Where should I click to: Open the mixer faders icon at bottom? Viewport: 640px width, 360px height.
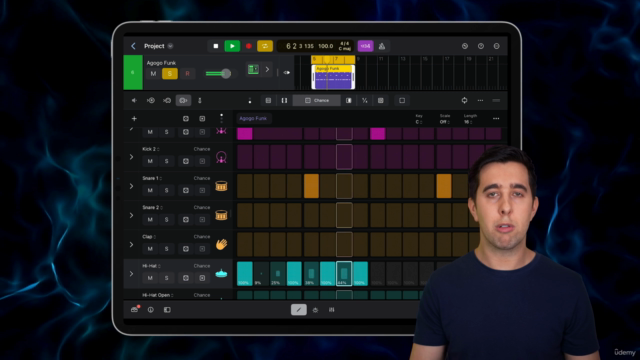(331, 310)
